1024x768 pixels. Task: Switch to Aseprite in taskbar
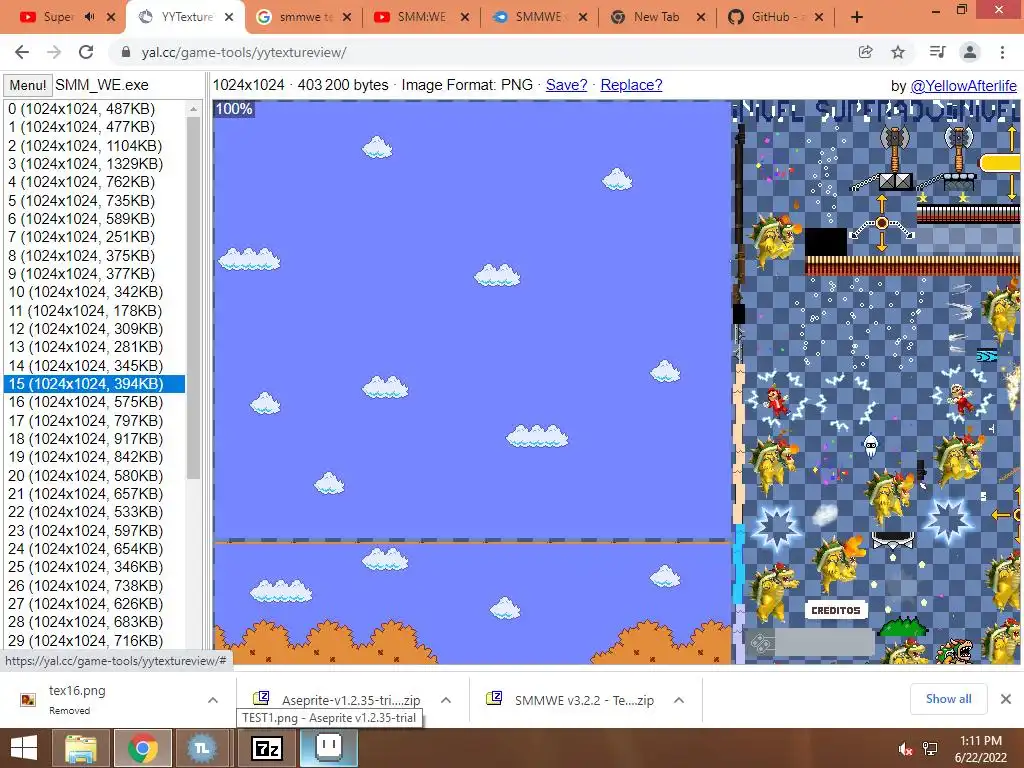pyautogui.click(x=328, y=746)
